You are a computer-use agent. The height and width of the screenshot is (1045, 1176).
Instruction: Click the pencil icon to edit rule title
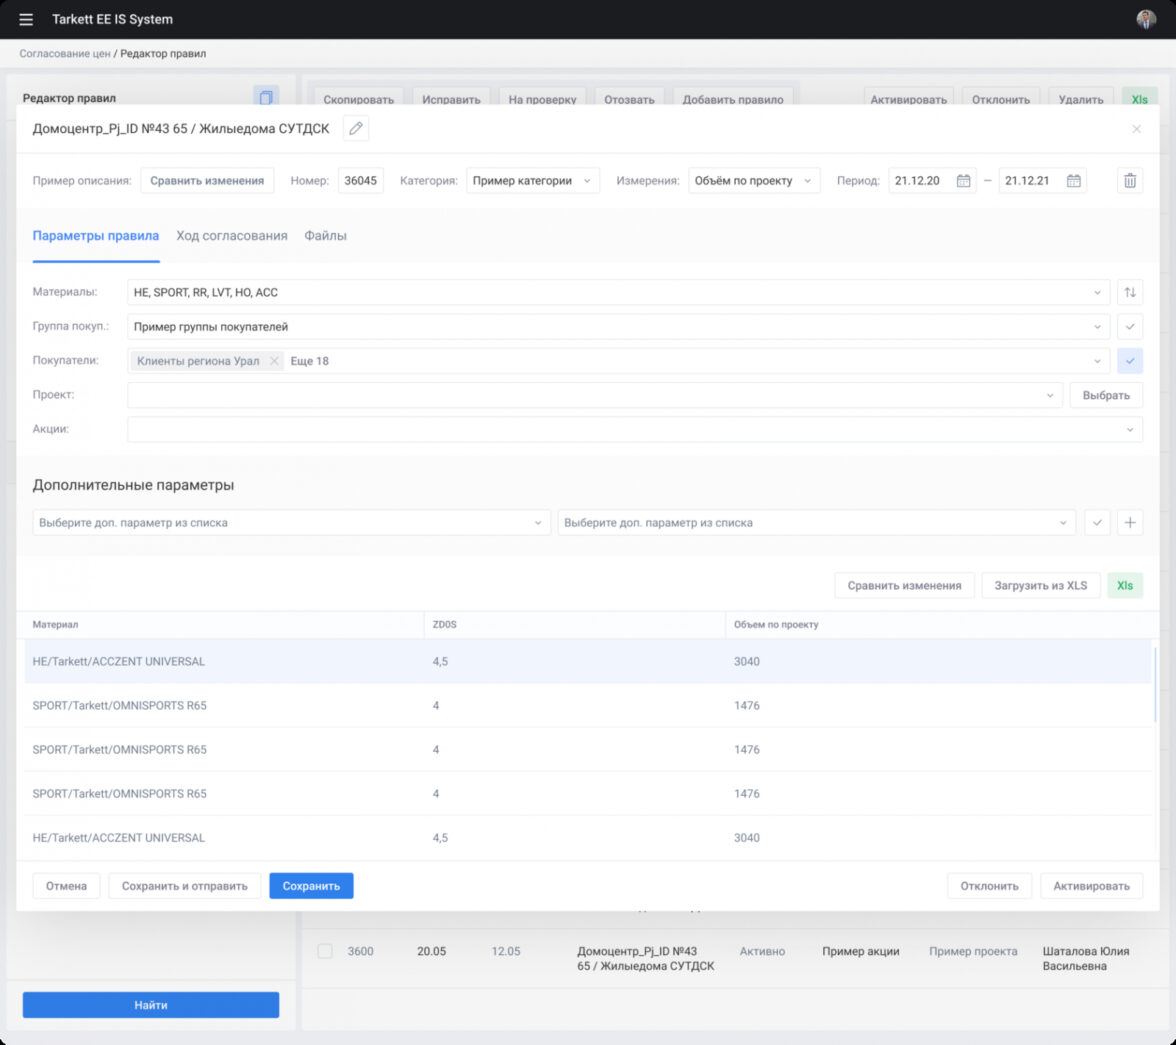click(356, 128)
